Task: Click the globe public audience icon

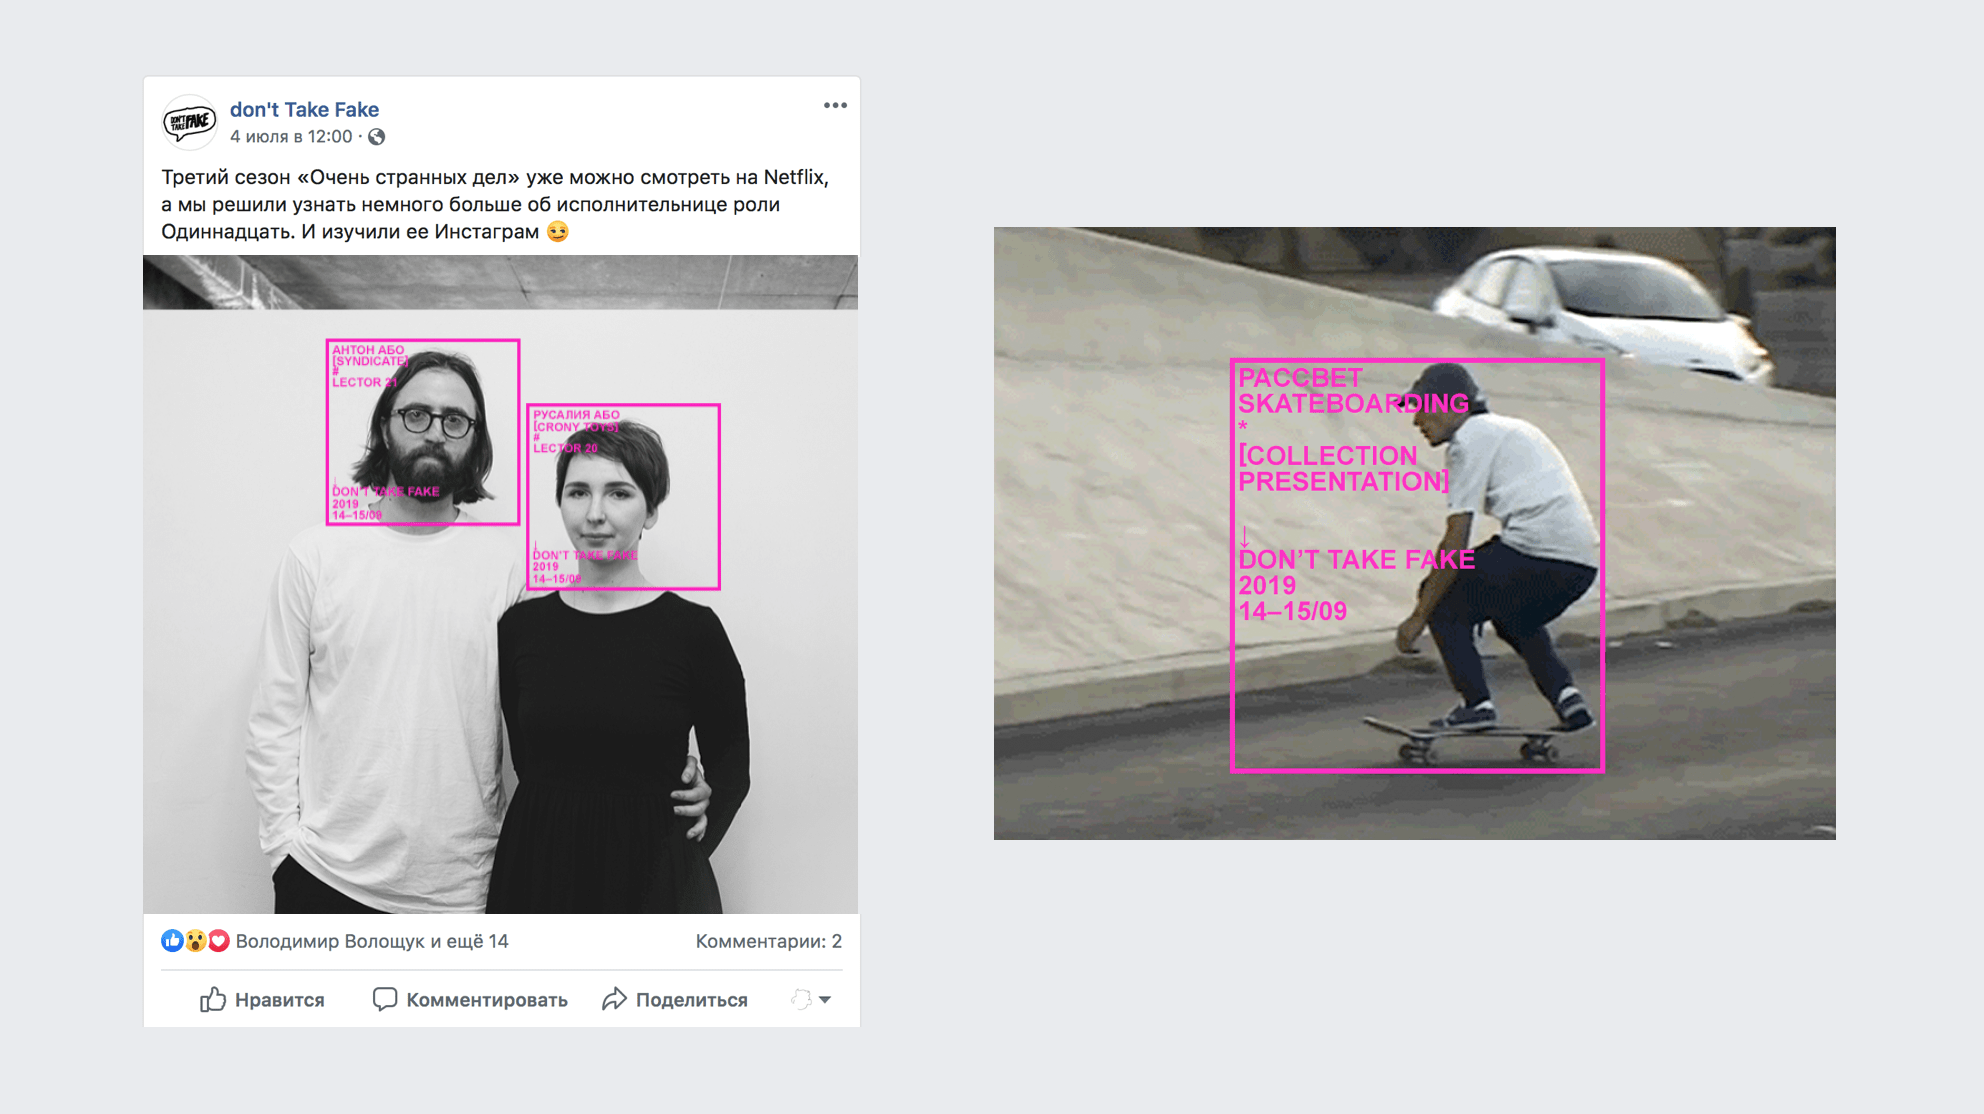Action: (377, 137)
